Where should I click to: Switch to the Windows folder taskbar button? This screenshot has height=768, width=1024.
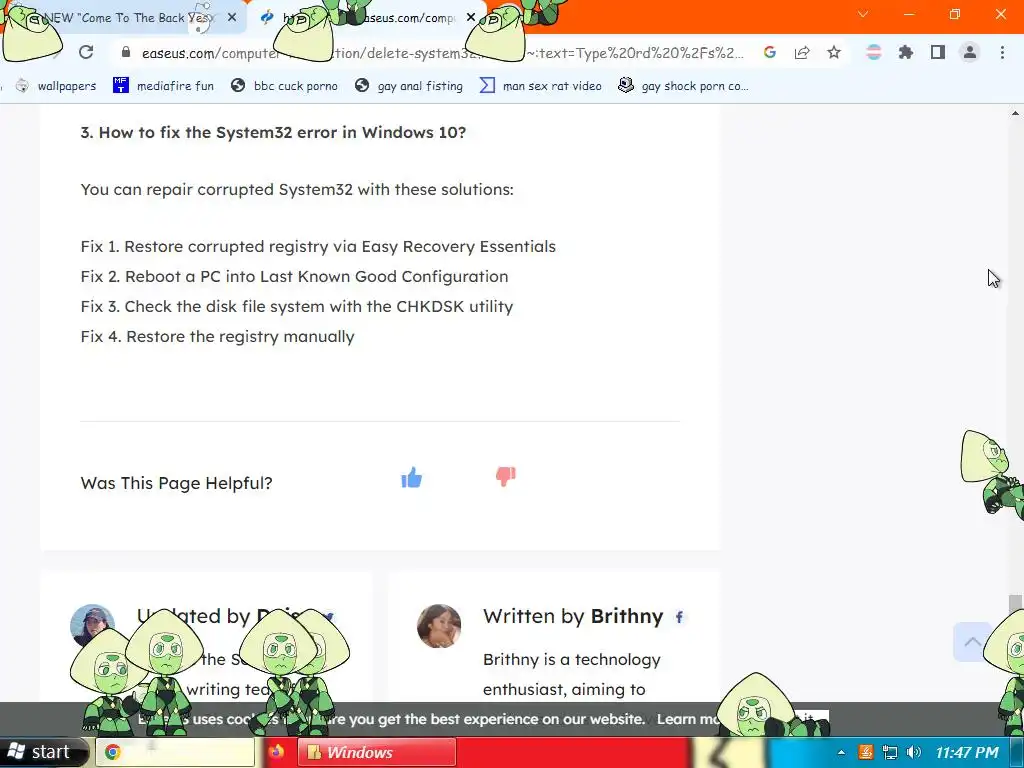(377, 752)
